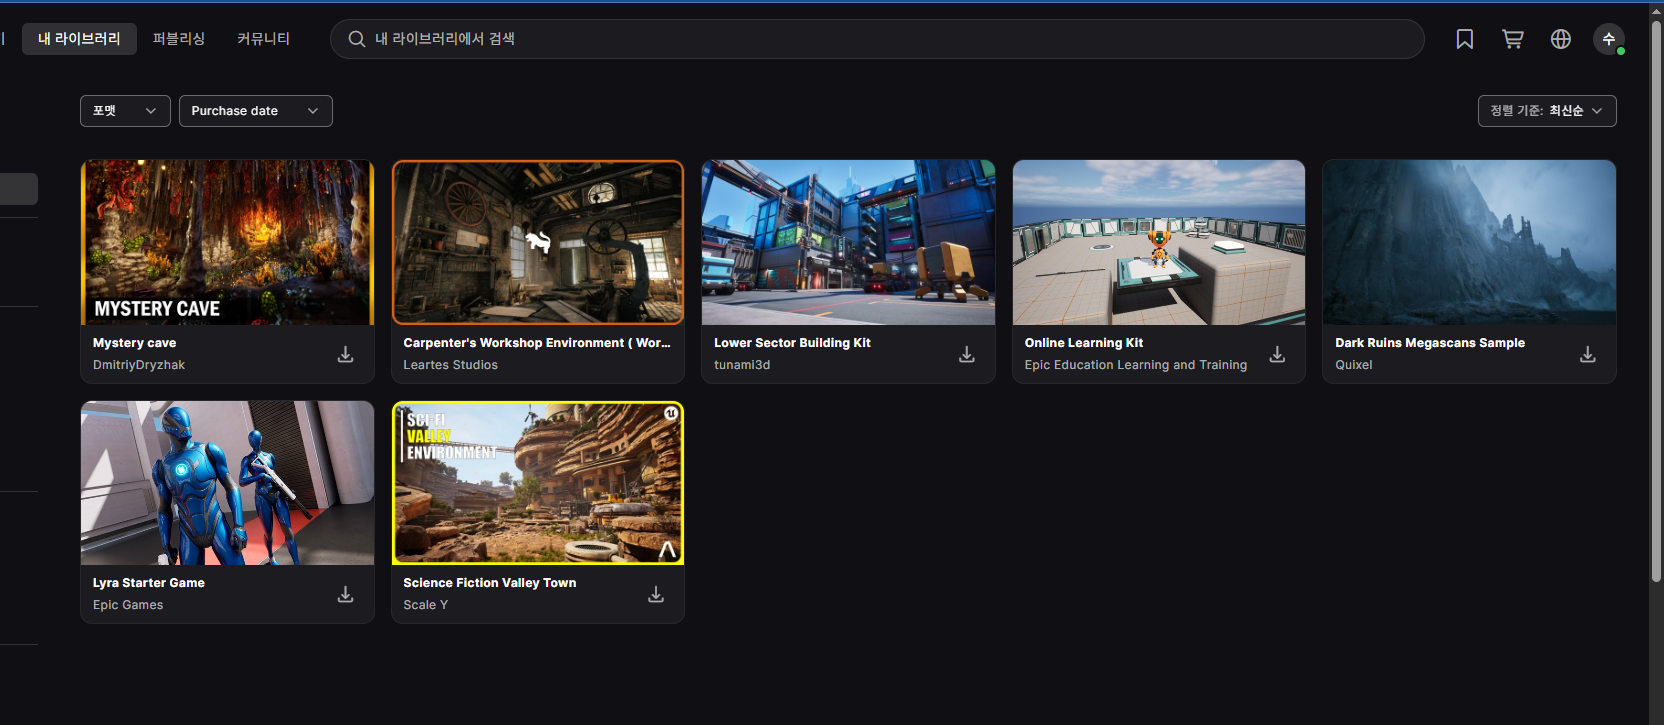This screenshot has height=725, width=1664.
Task: Open the Quixel seller name
Action: [1354, 365]
